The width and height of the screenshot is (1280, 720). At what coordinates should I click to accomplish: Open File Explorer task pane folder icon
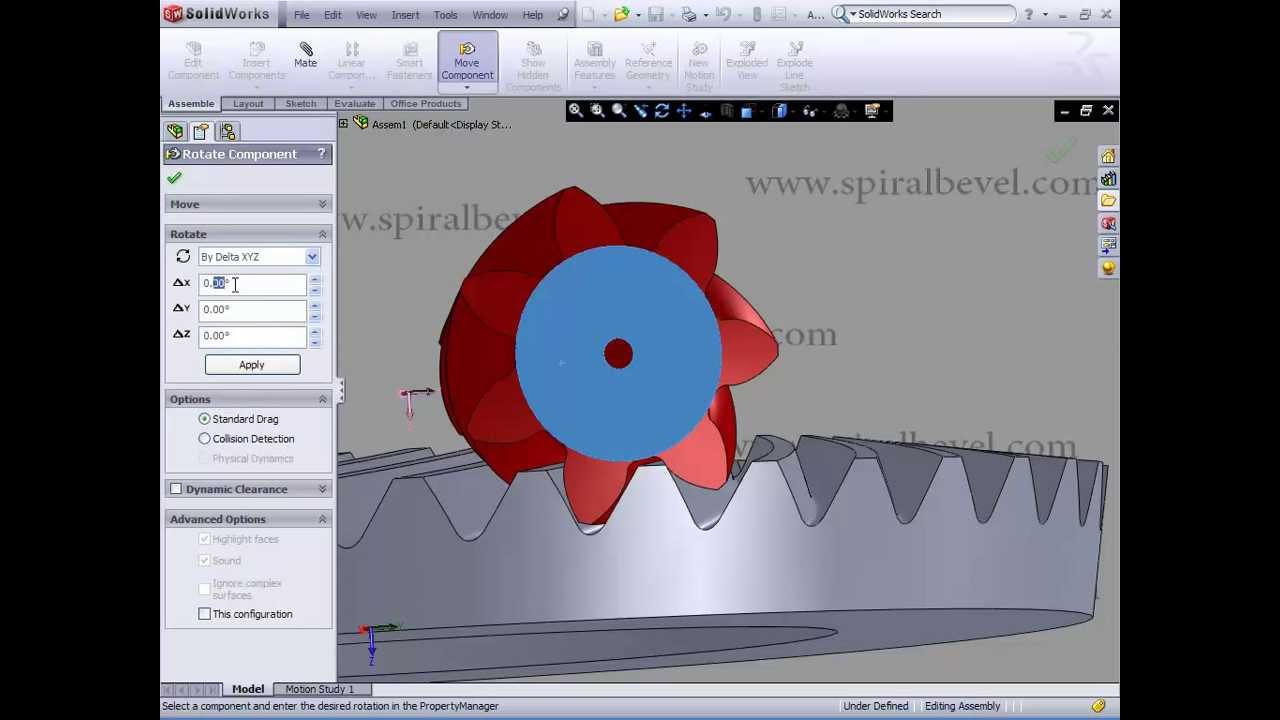[1108, 201]
